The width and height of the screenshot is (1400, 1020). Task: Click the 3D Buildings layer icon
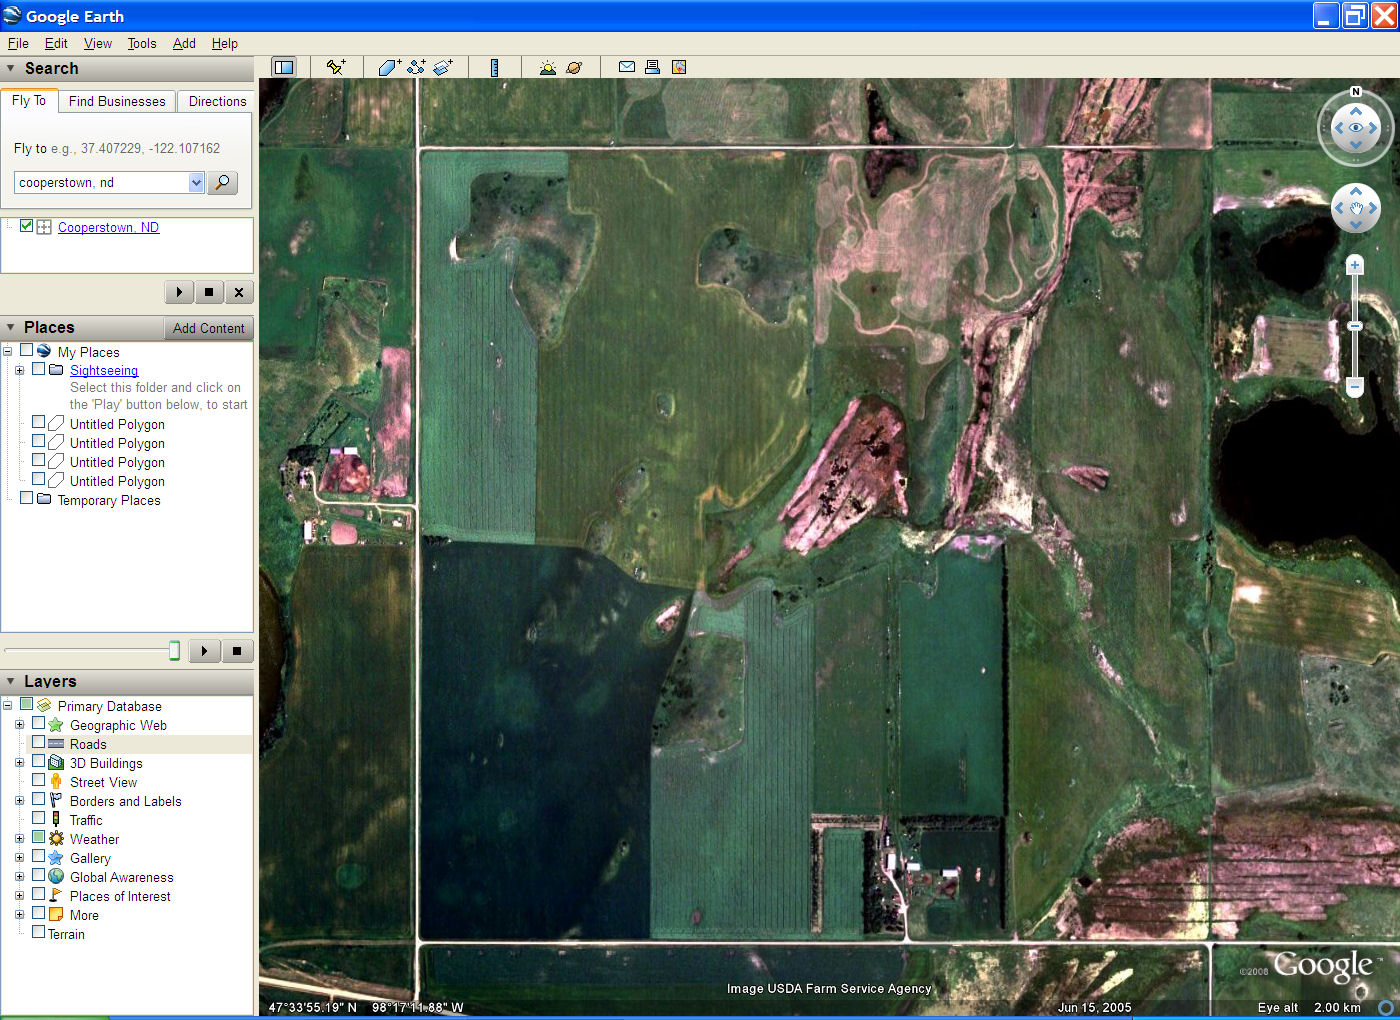click(56, 762)
